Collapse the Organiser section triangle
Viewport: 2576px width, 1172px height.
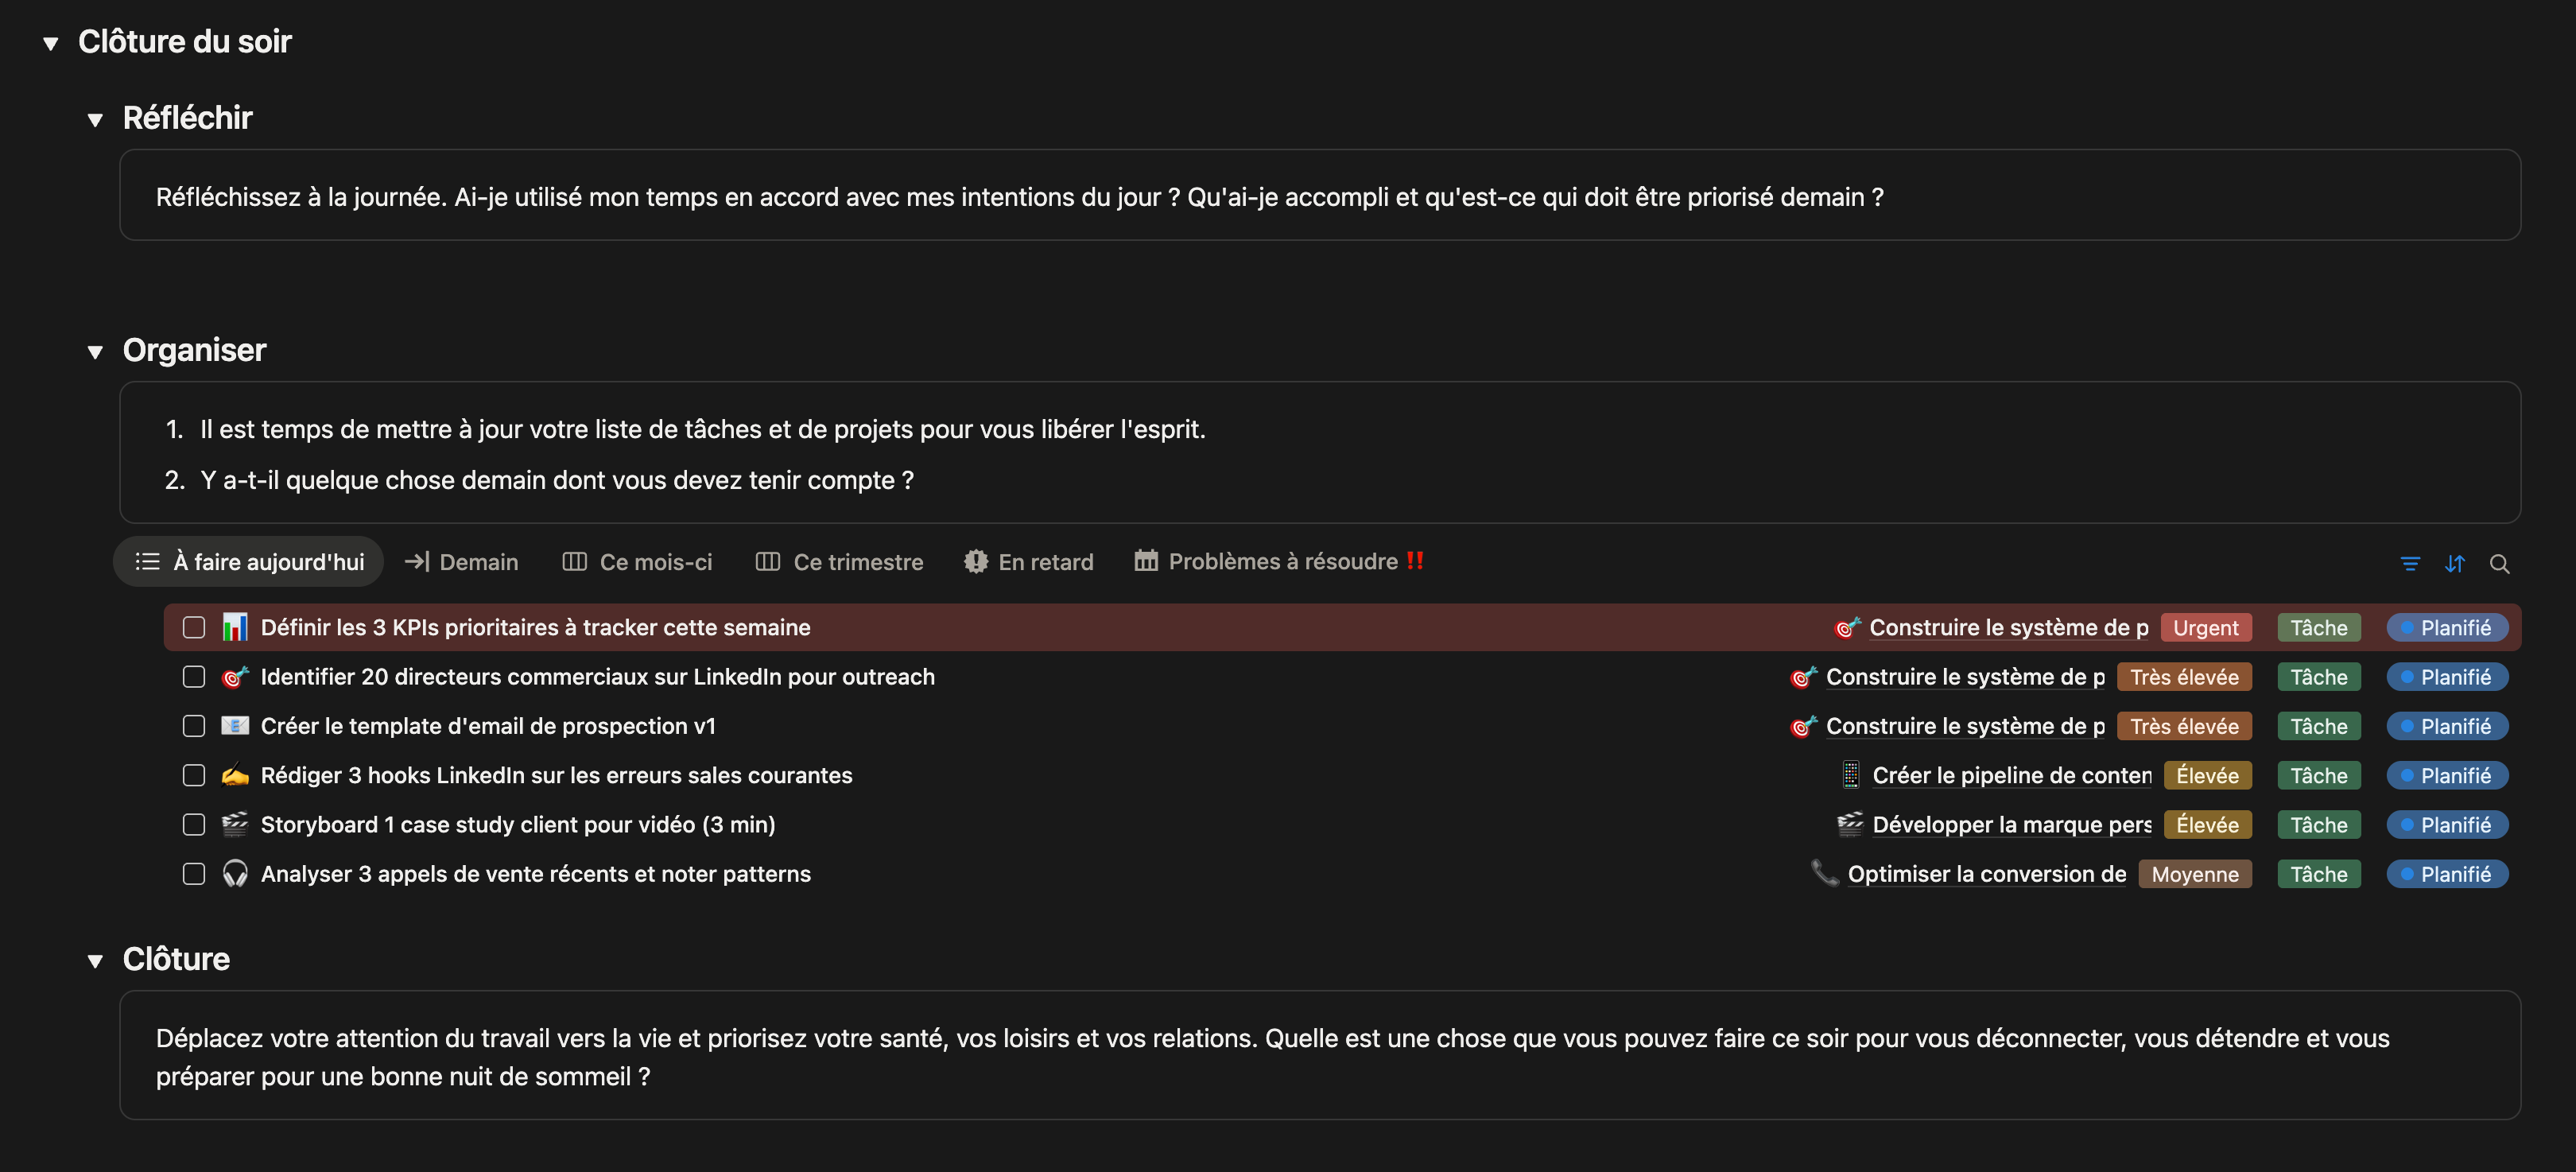pyautogui.click(x=95, y=352)
